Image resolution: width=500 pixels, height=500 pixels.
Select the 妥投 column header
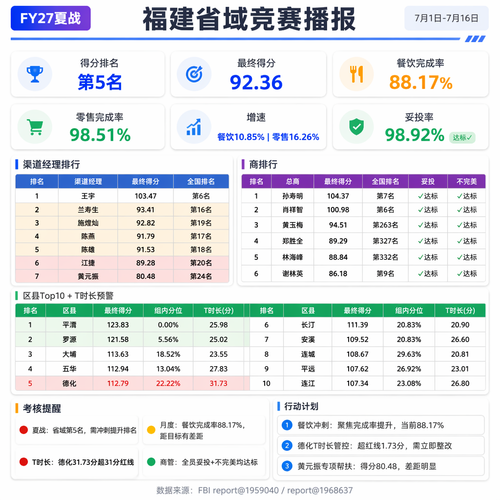[428, 181]
